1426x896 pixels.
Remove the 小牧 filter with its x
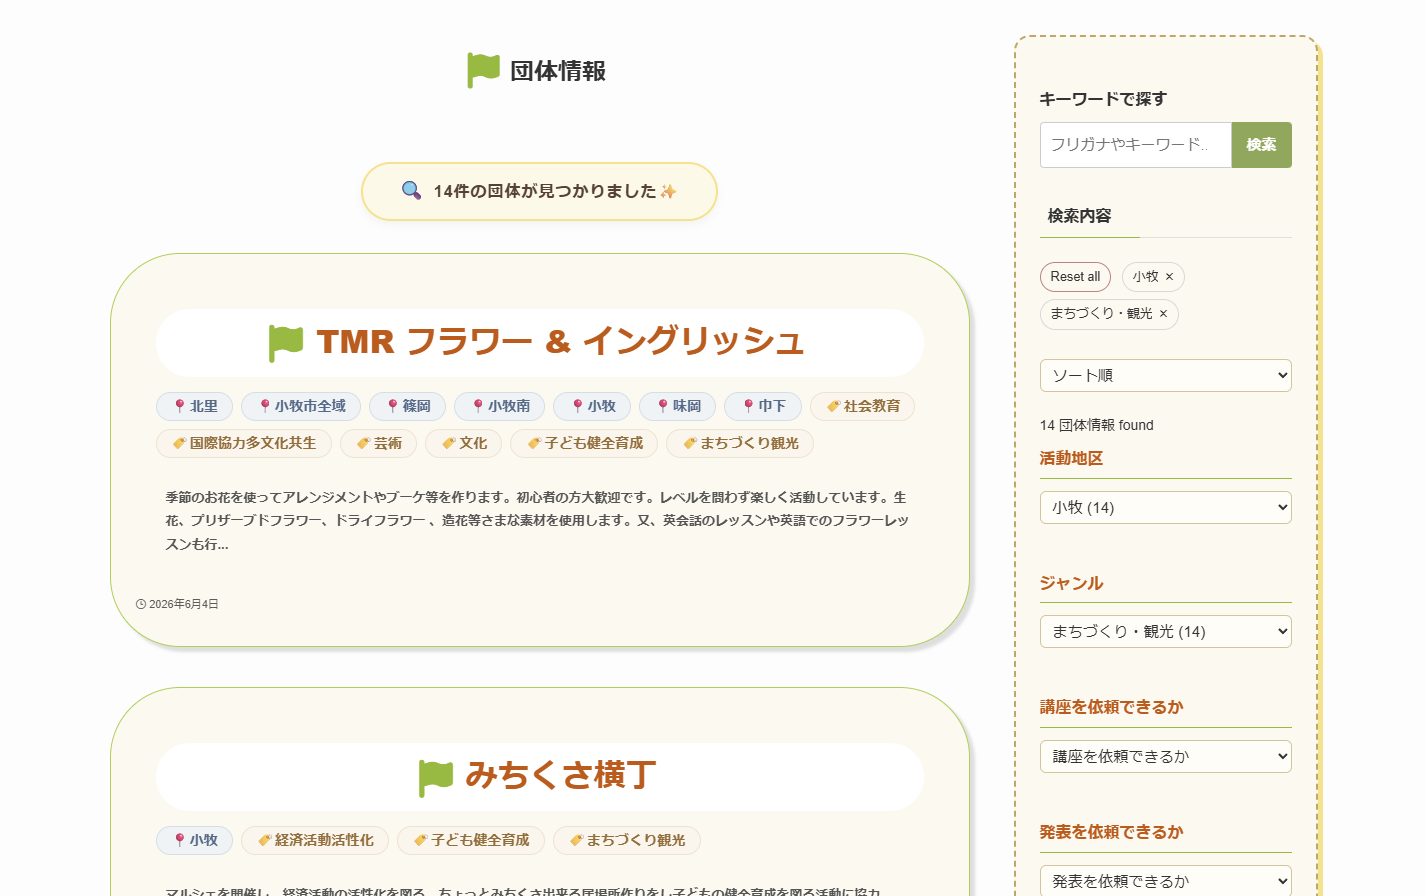coord(1169,277)
